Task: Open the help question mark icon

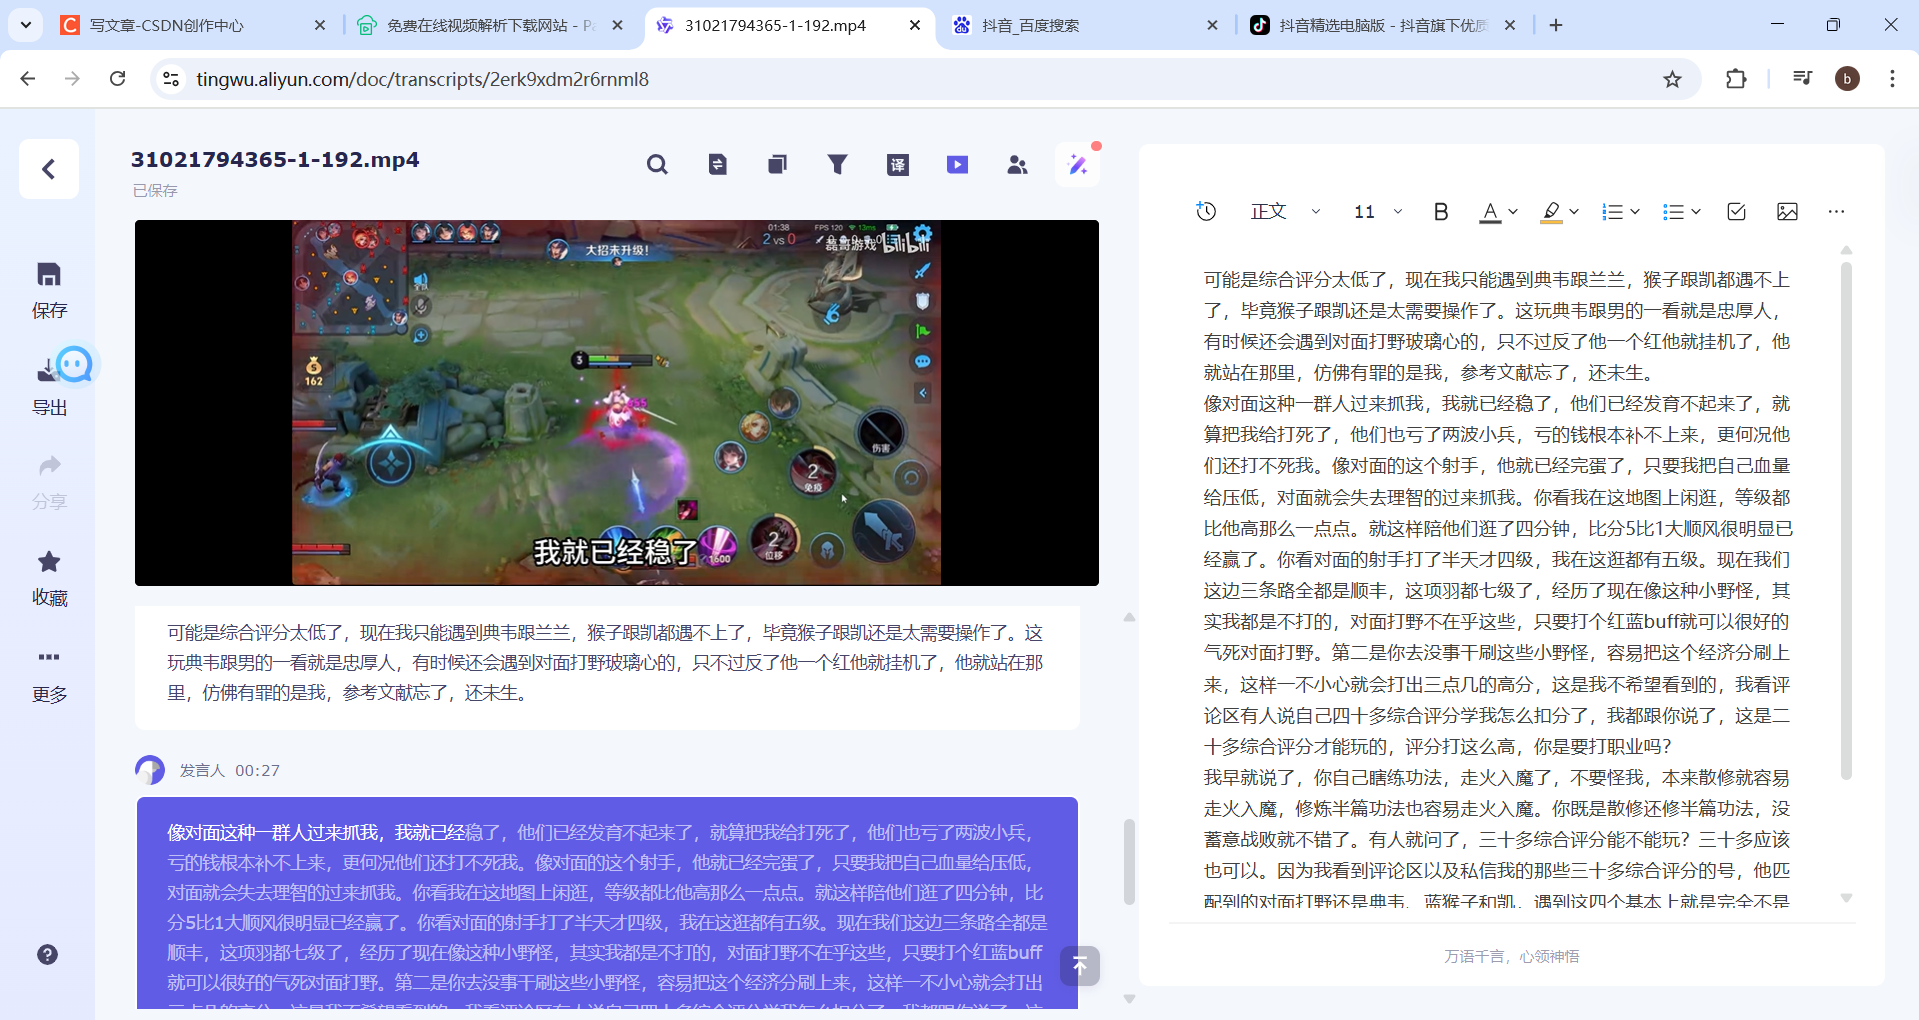Action: (x=47, y=954)
